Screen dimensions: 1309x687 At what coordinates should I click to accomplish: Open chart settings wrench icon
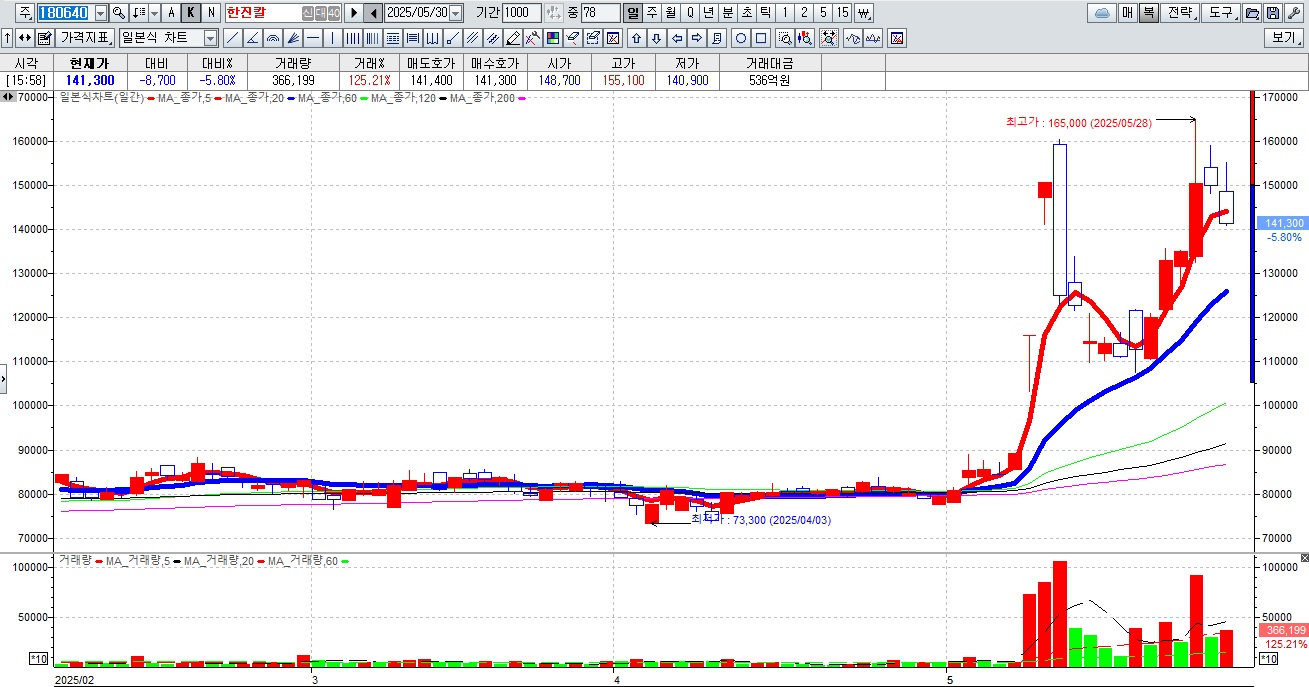[1292, 13]
